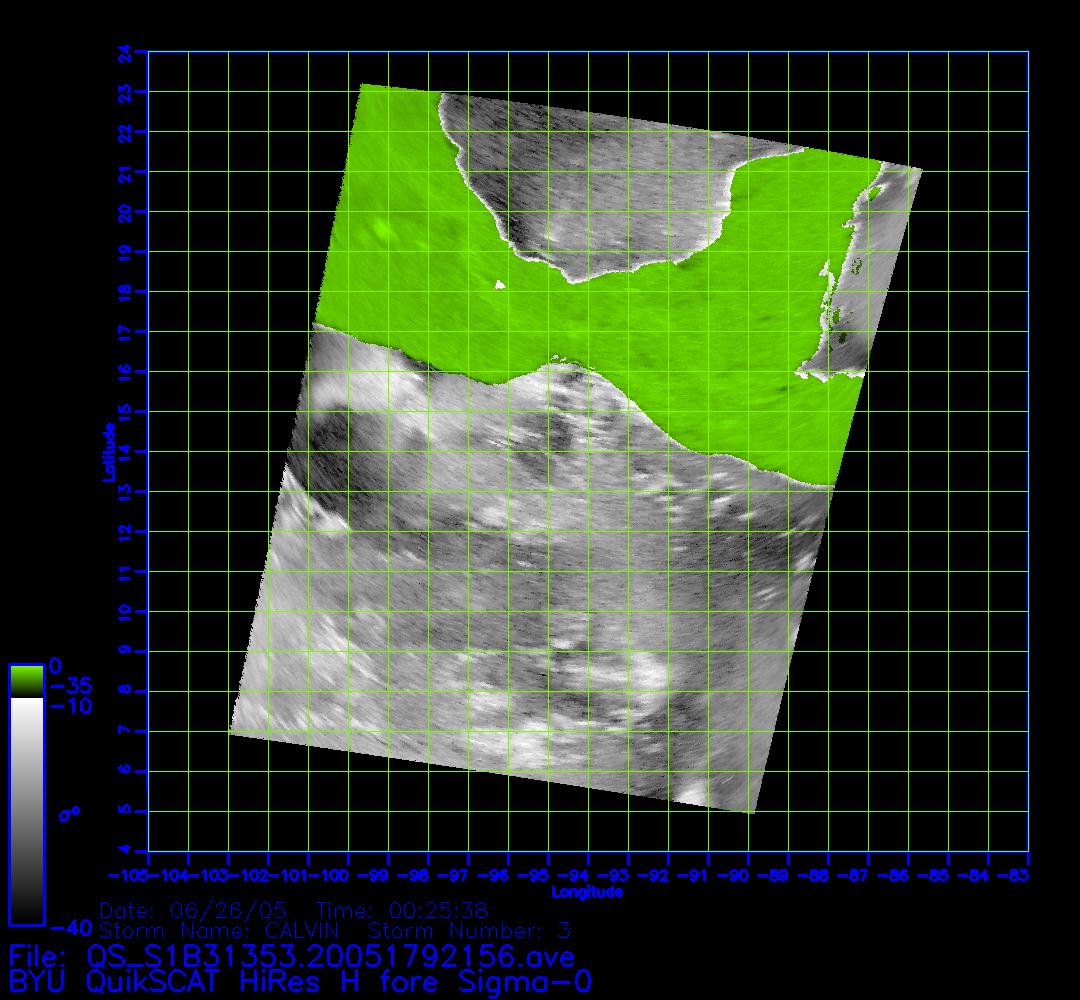Click latitude tick label 4
Screen dimensions: 1080x1000
126,851
